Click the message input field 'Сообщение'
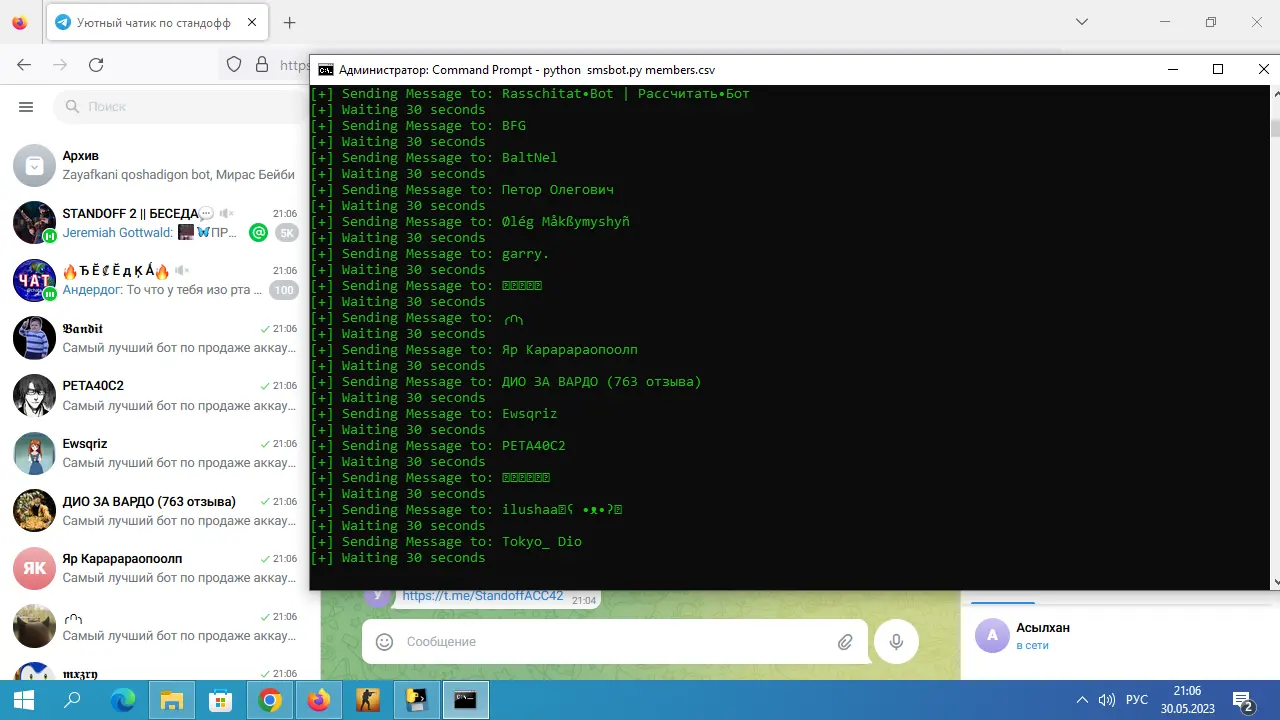The image size is (1280, 720). 615,642
